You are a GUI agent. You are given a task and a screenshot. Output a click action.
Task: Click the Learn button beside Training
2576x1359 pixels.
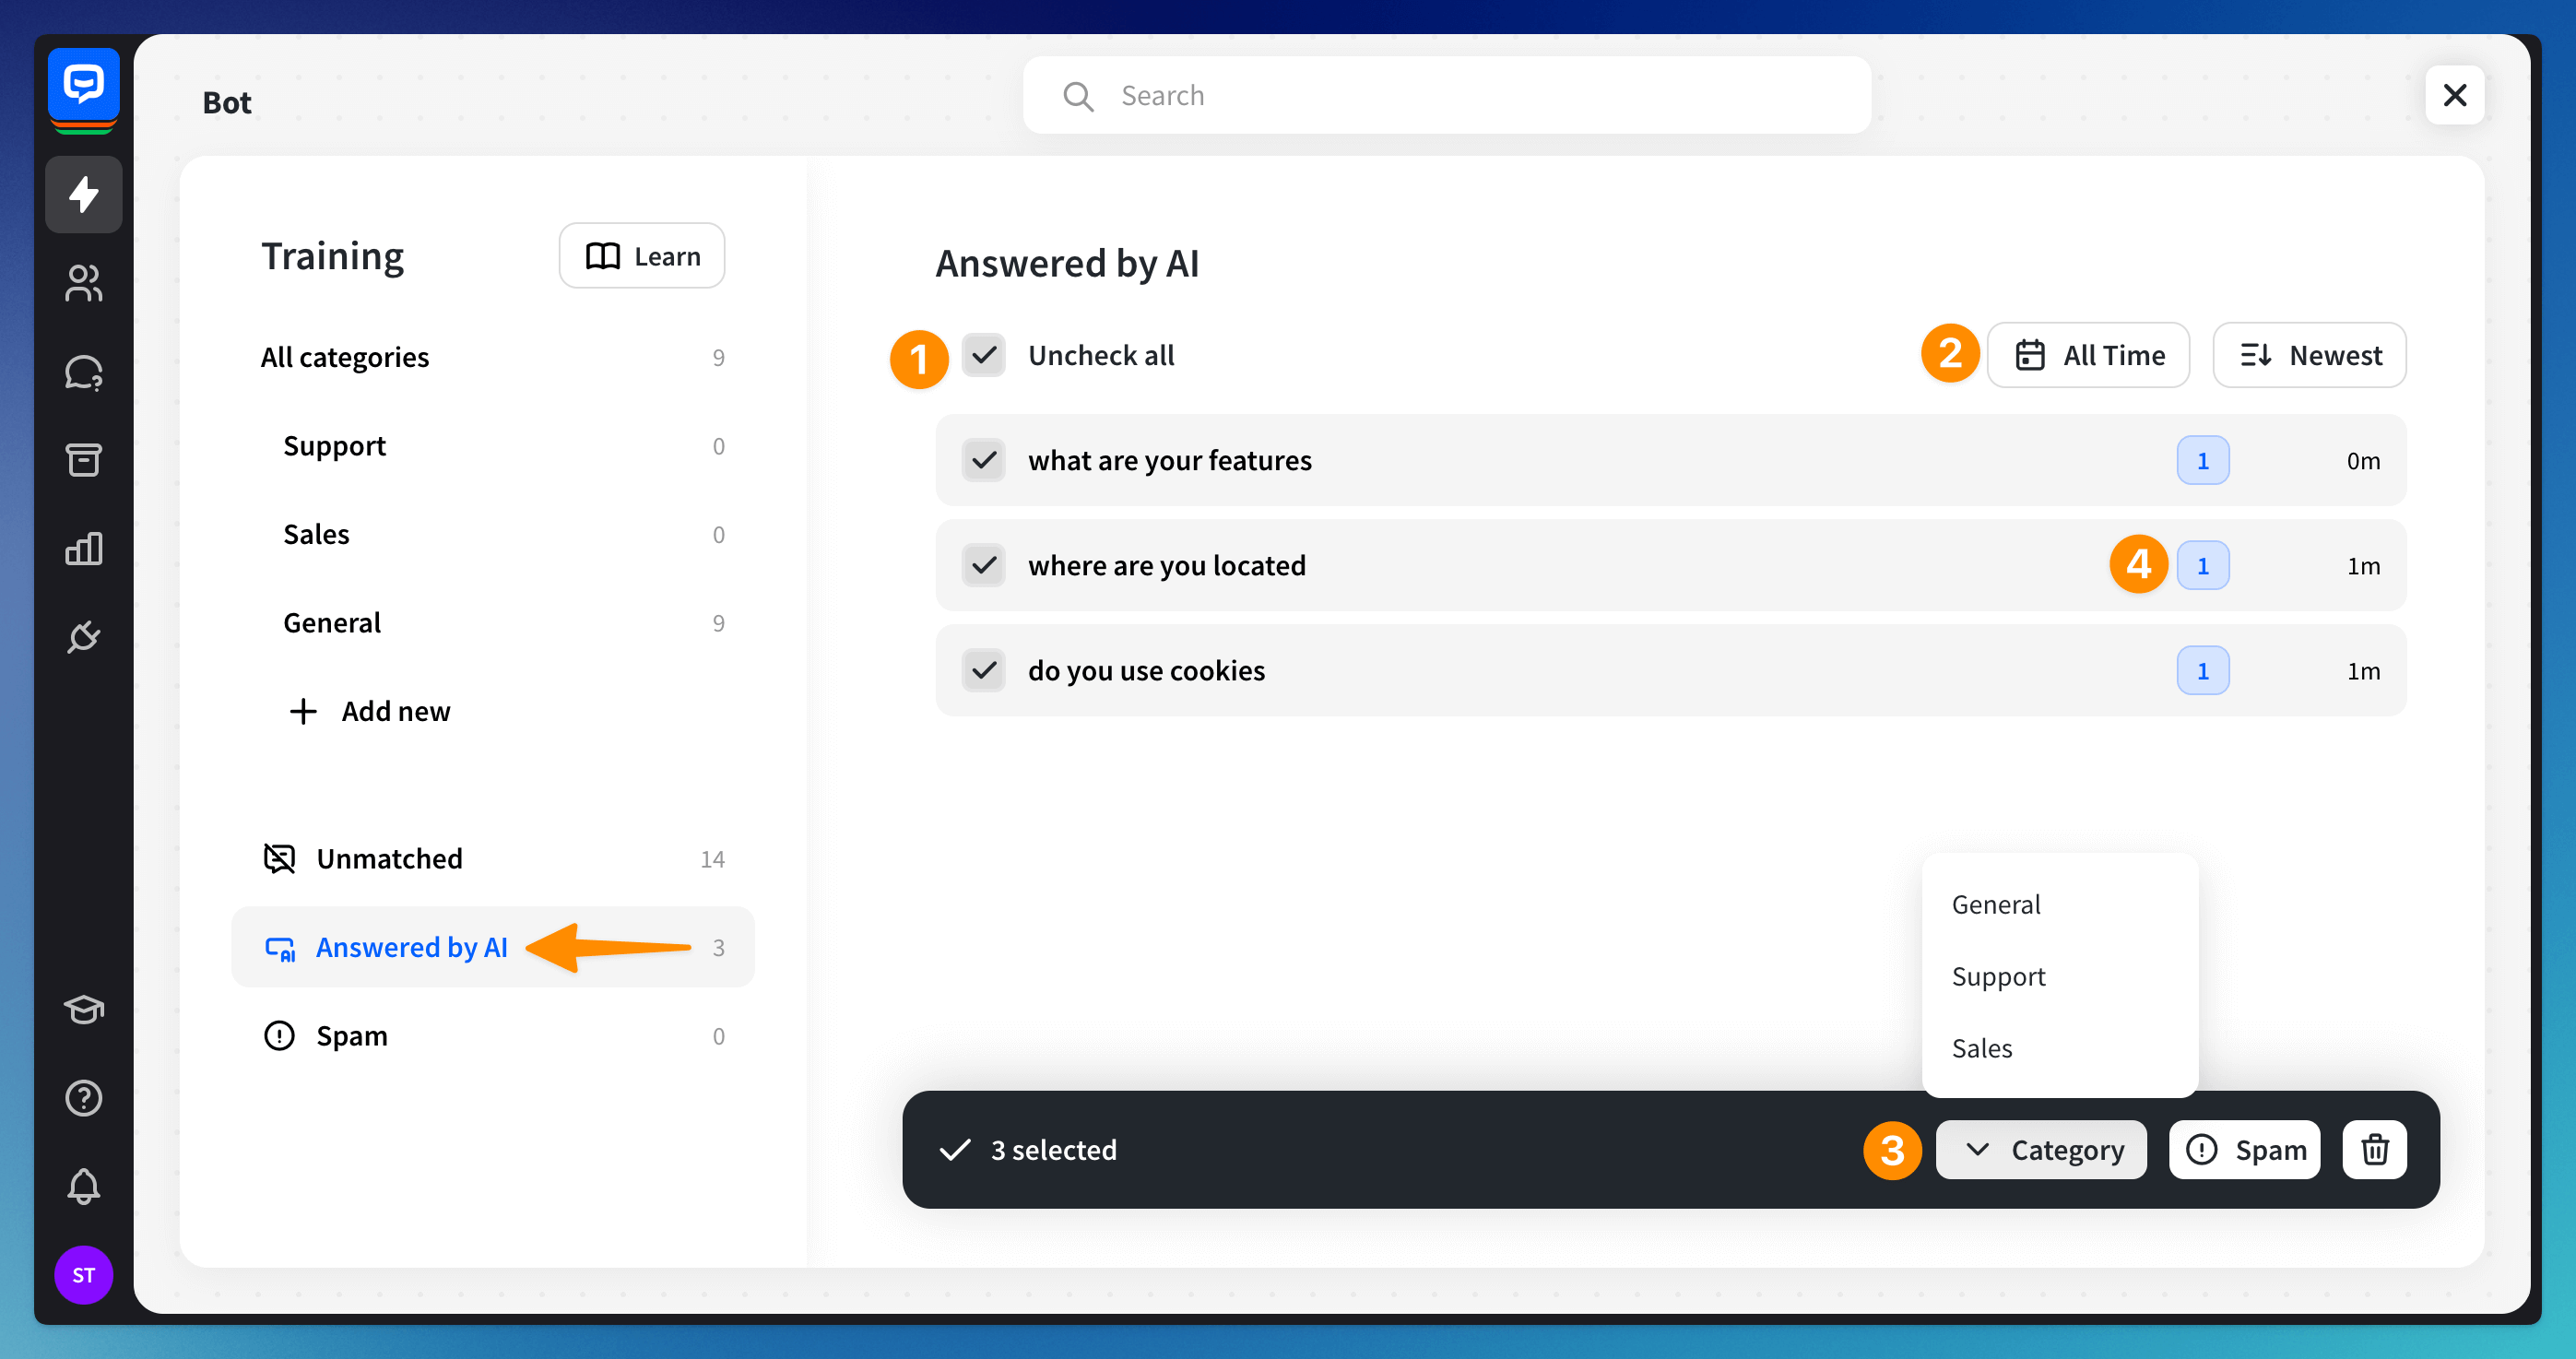coord(642,256)
